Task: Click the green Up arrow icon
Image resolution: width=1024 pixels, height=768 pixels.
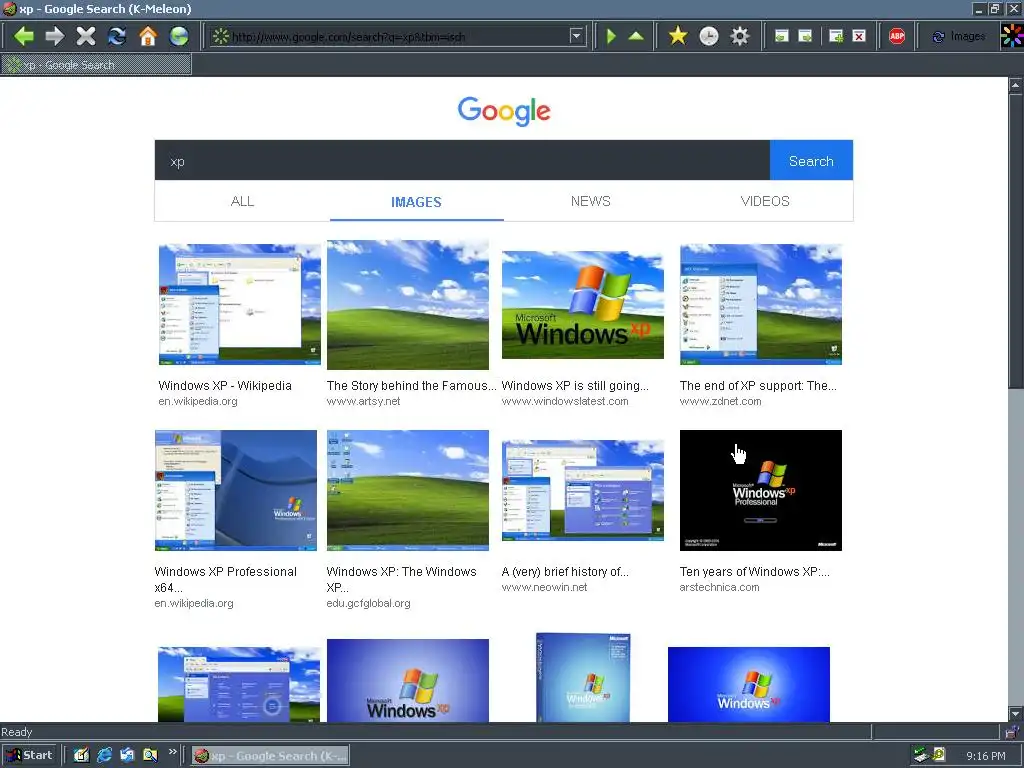Action: tap(636, 36)
